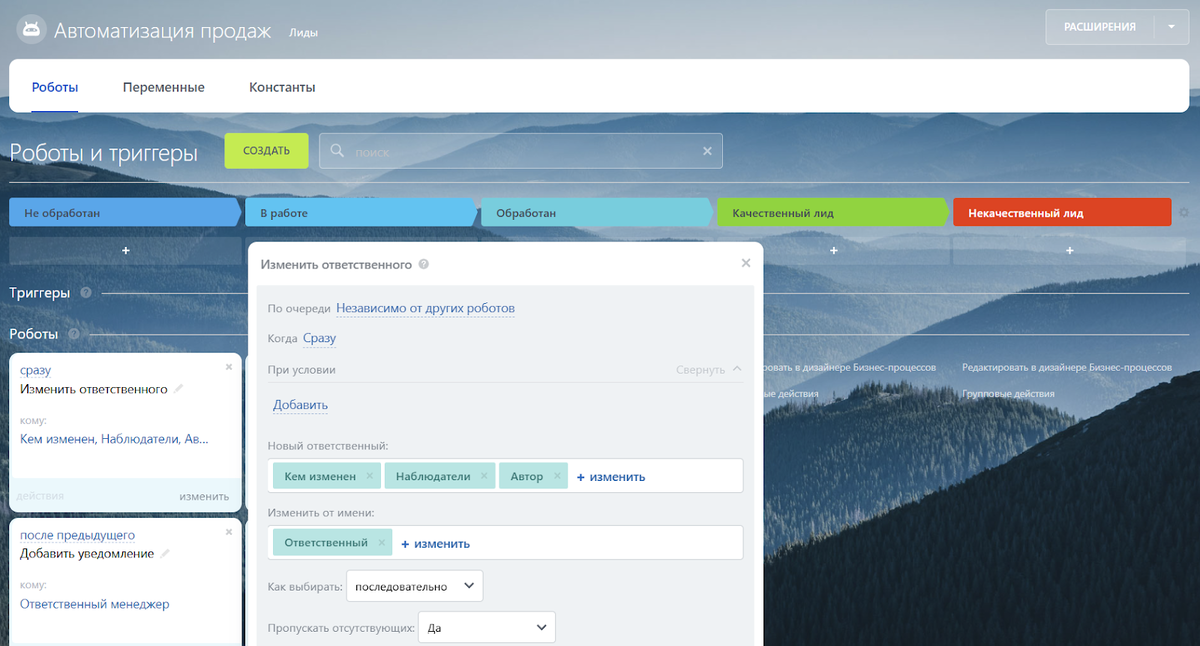Click inside the Изменить от имени tag field
This screenshot has height=646, width=1200.
coord(505,543)
